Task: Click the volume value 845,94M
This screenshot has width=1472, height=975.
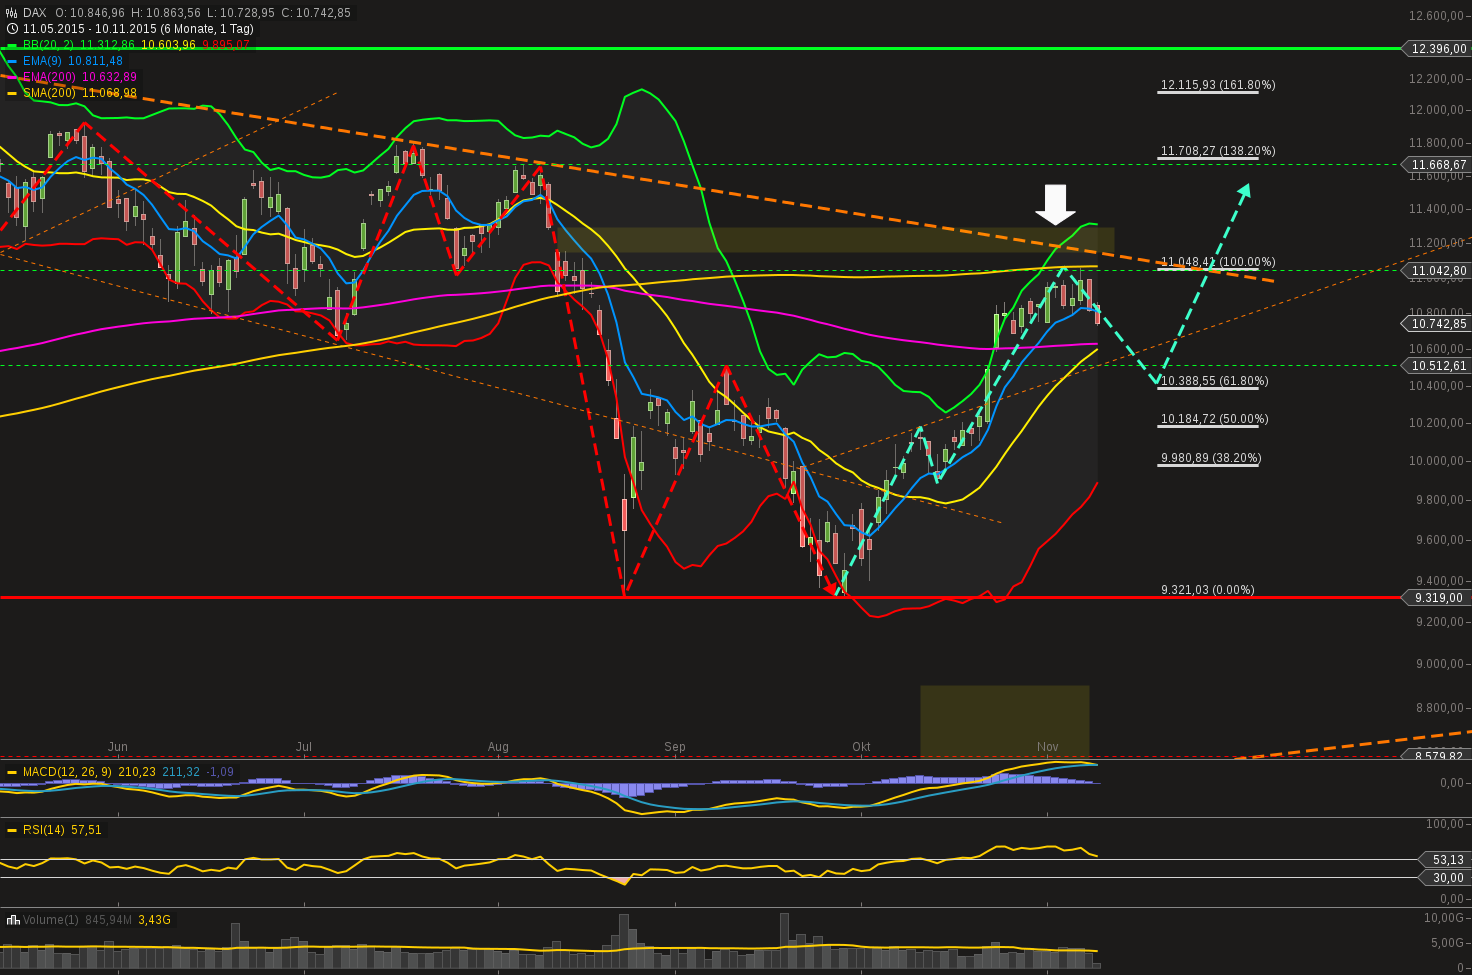Action: point(108,920)
